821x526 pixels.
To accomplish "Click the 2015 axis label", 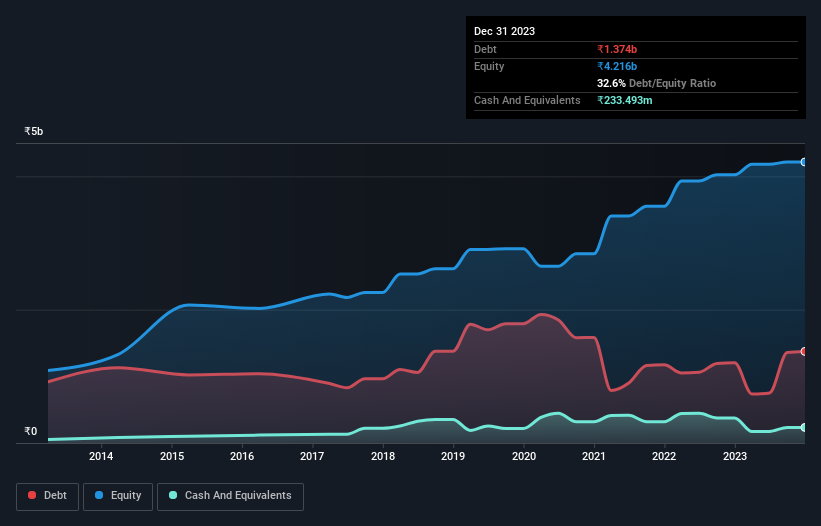I will coord(172,456).
